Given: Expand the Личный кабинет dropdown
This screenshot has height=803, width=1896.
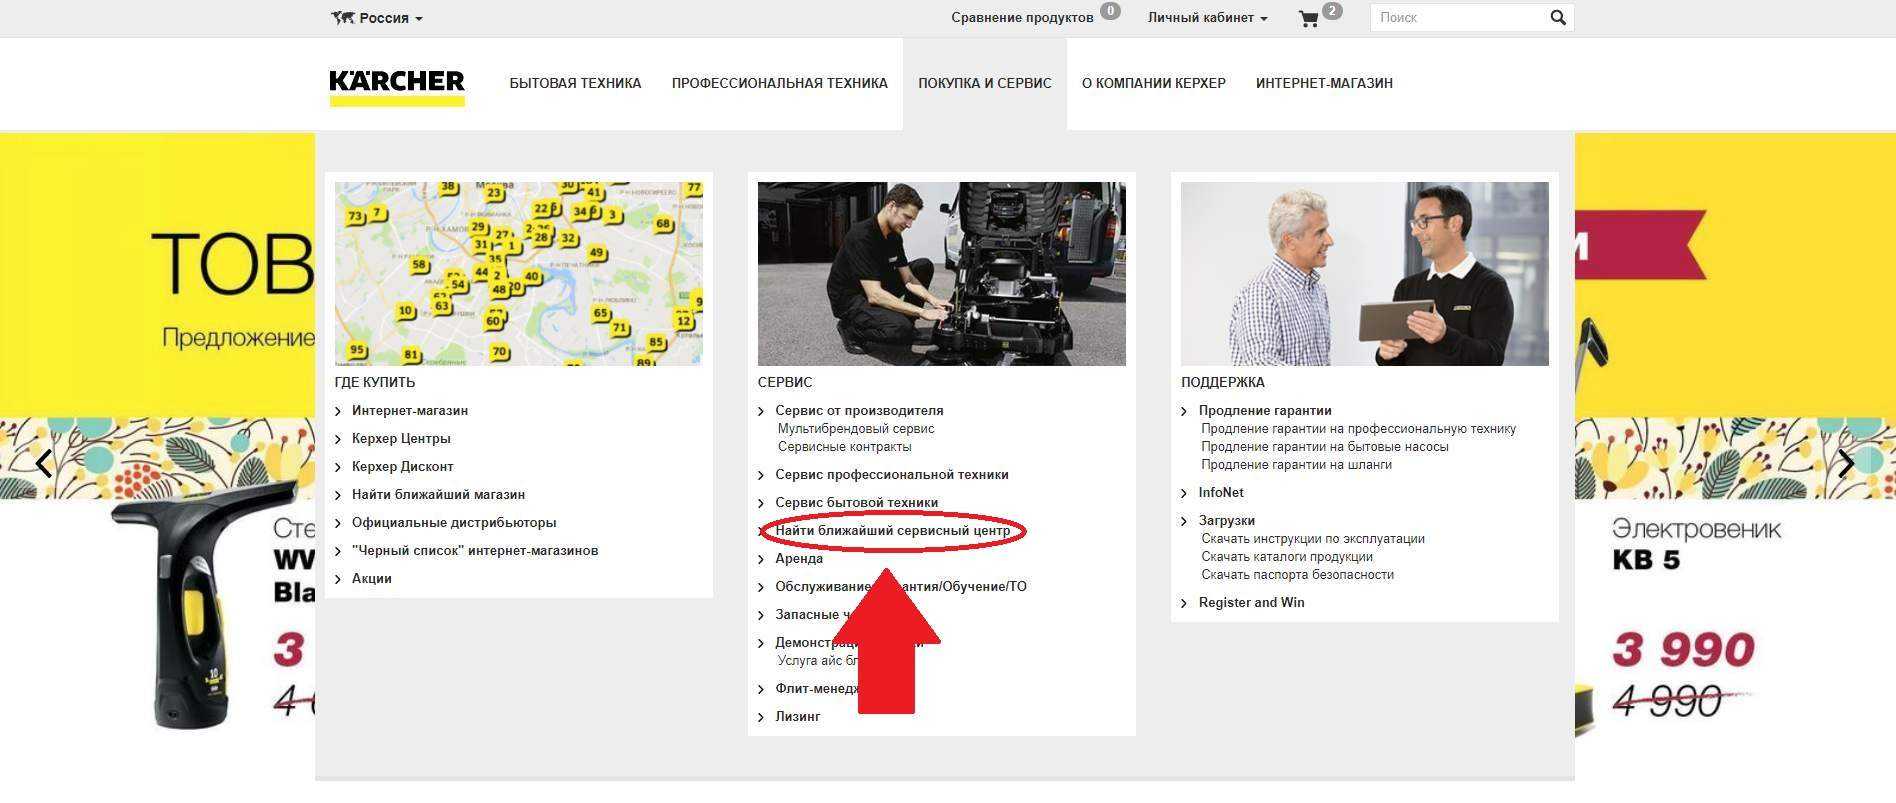Looking at the screenshot, I should tap(1207, 18).
